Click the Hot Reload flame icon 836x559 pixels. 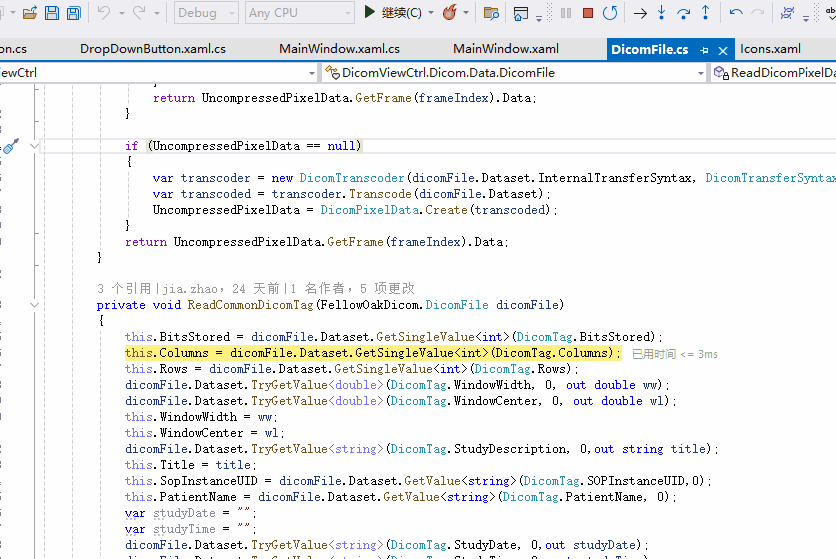tap(450, 12)
